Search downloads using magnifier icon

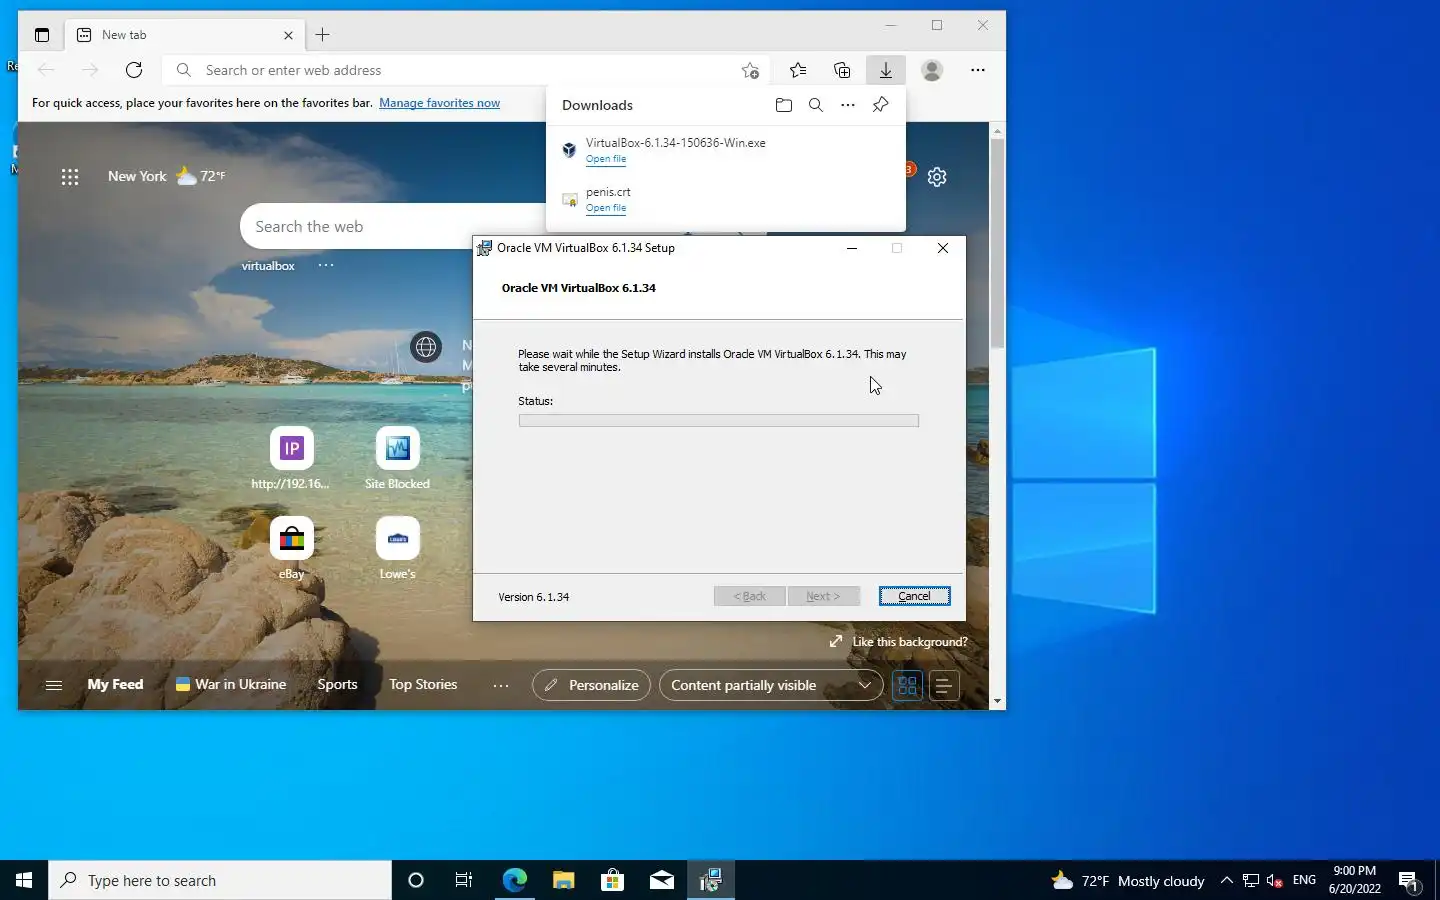pyautogui.click(x=816, y=105)
